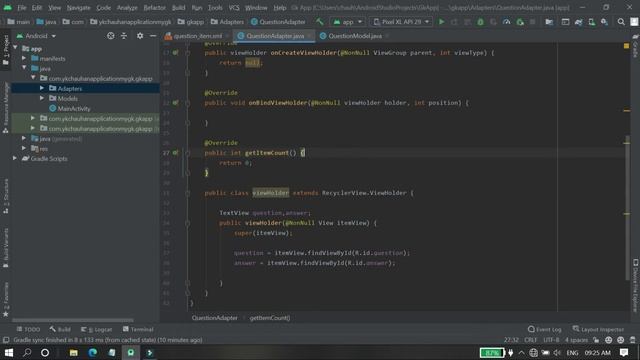Click override gutter icon beside onCreateViewHolder
The height and width of the screenshot is (360, 640).
coord(175,53)
